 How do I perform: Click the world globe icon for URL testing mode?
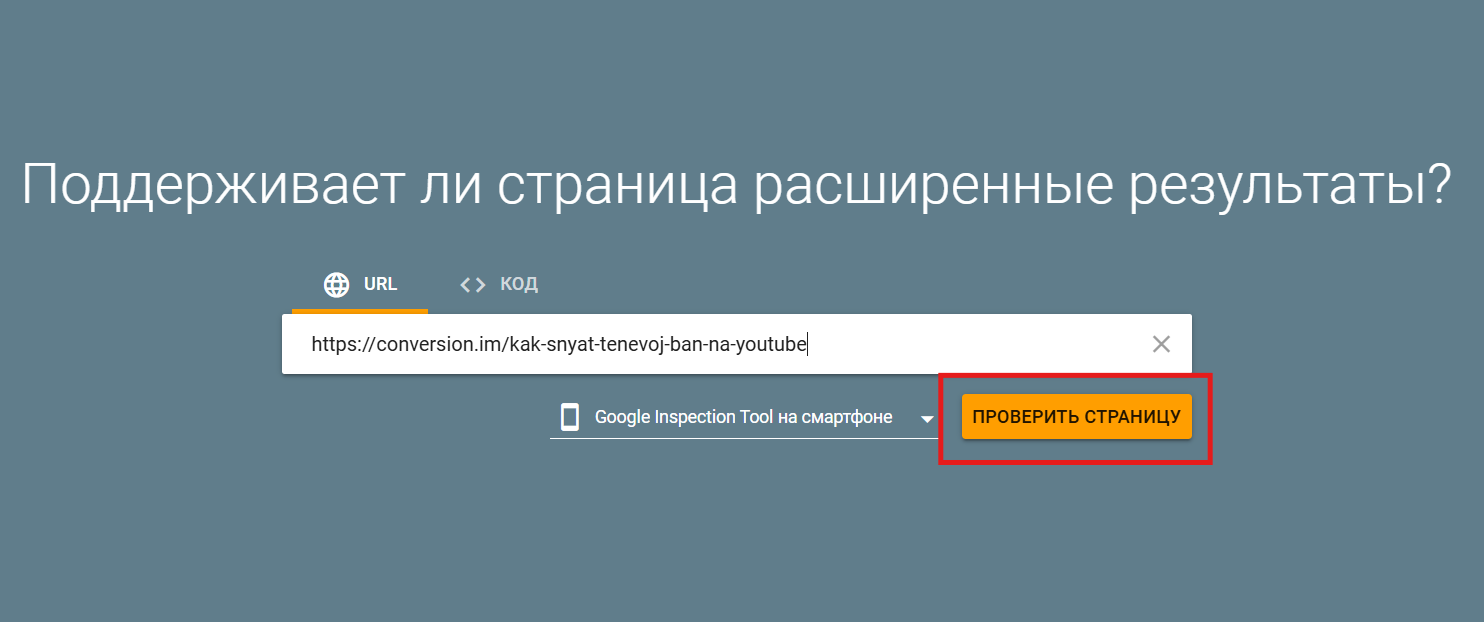point(336,284)
